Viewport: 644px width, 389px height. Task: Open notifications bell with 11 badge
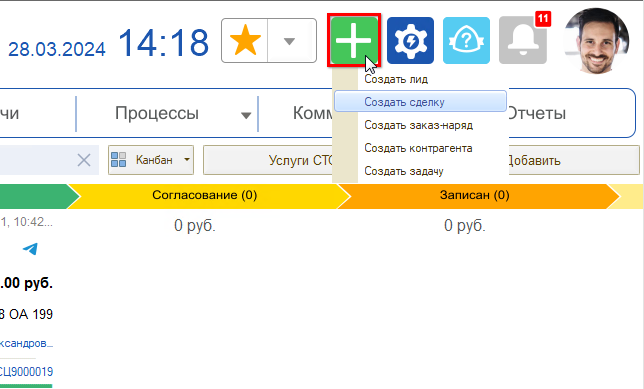pyautogui.click(x=523, y=40)
